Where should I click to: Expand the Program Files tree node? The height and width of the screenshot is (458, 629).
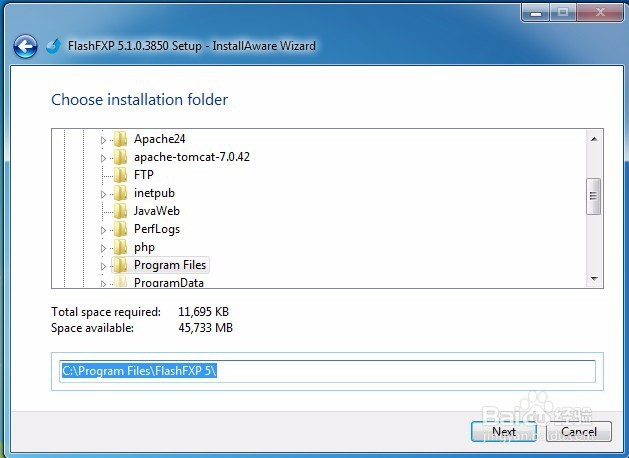[x=103, y=266]
